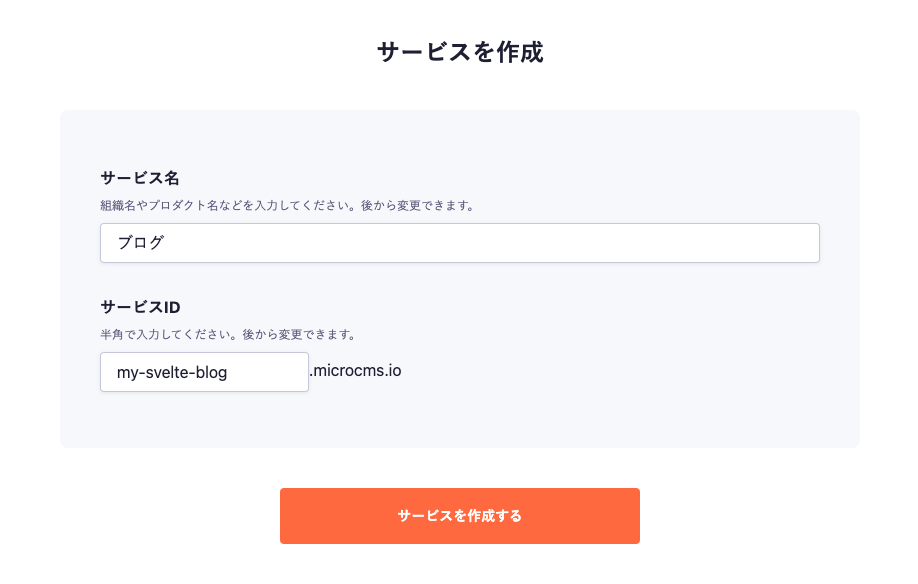Click the サービスを作成 page heading
The height and width of the screenshot is (584, 918).
(x=459, y=52)
